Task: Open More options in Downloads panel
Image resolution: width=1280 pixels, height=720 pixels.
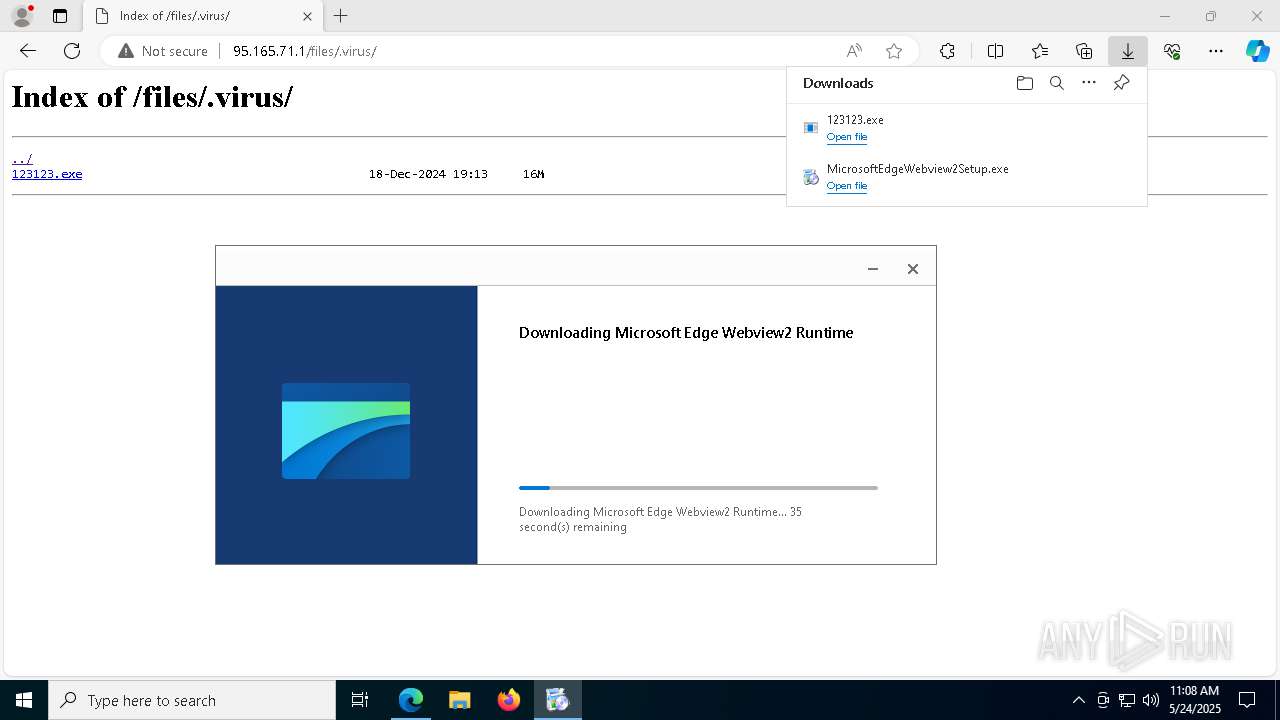Action: coord(1089,83)
